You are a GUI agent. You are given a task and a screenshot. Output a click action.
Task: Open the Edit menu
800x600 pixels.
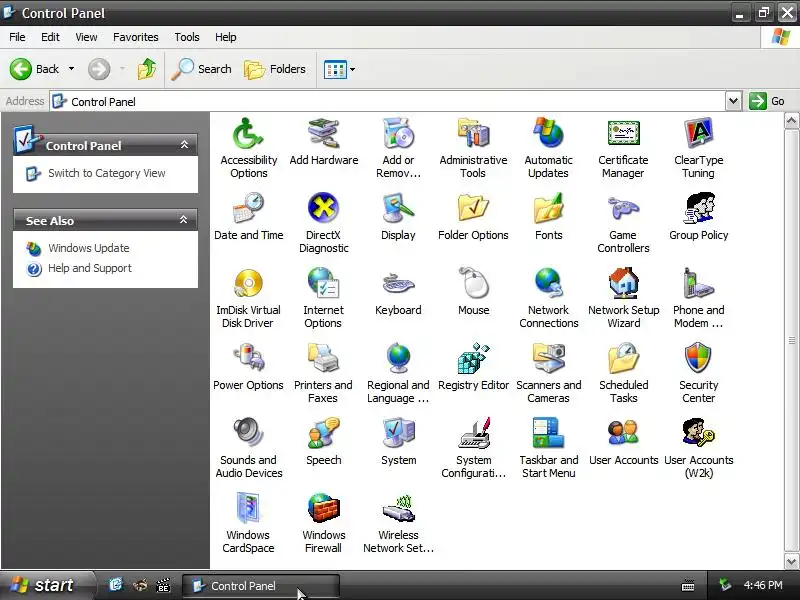click(50, 37)
